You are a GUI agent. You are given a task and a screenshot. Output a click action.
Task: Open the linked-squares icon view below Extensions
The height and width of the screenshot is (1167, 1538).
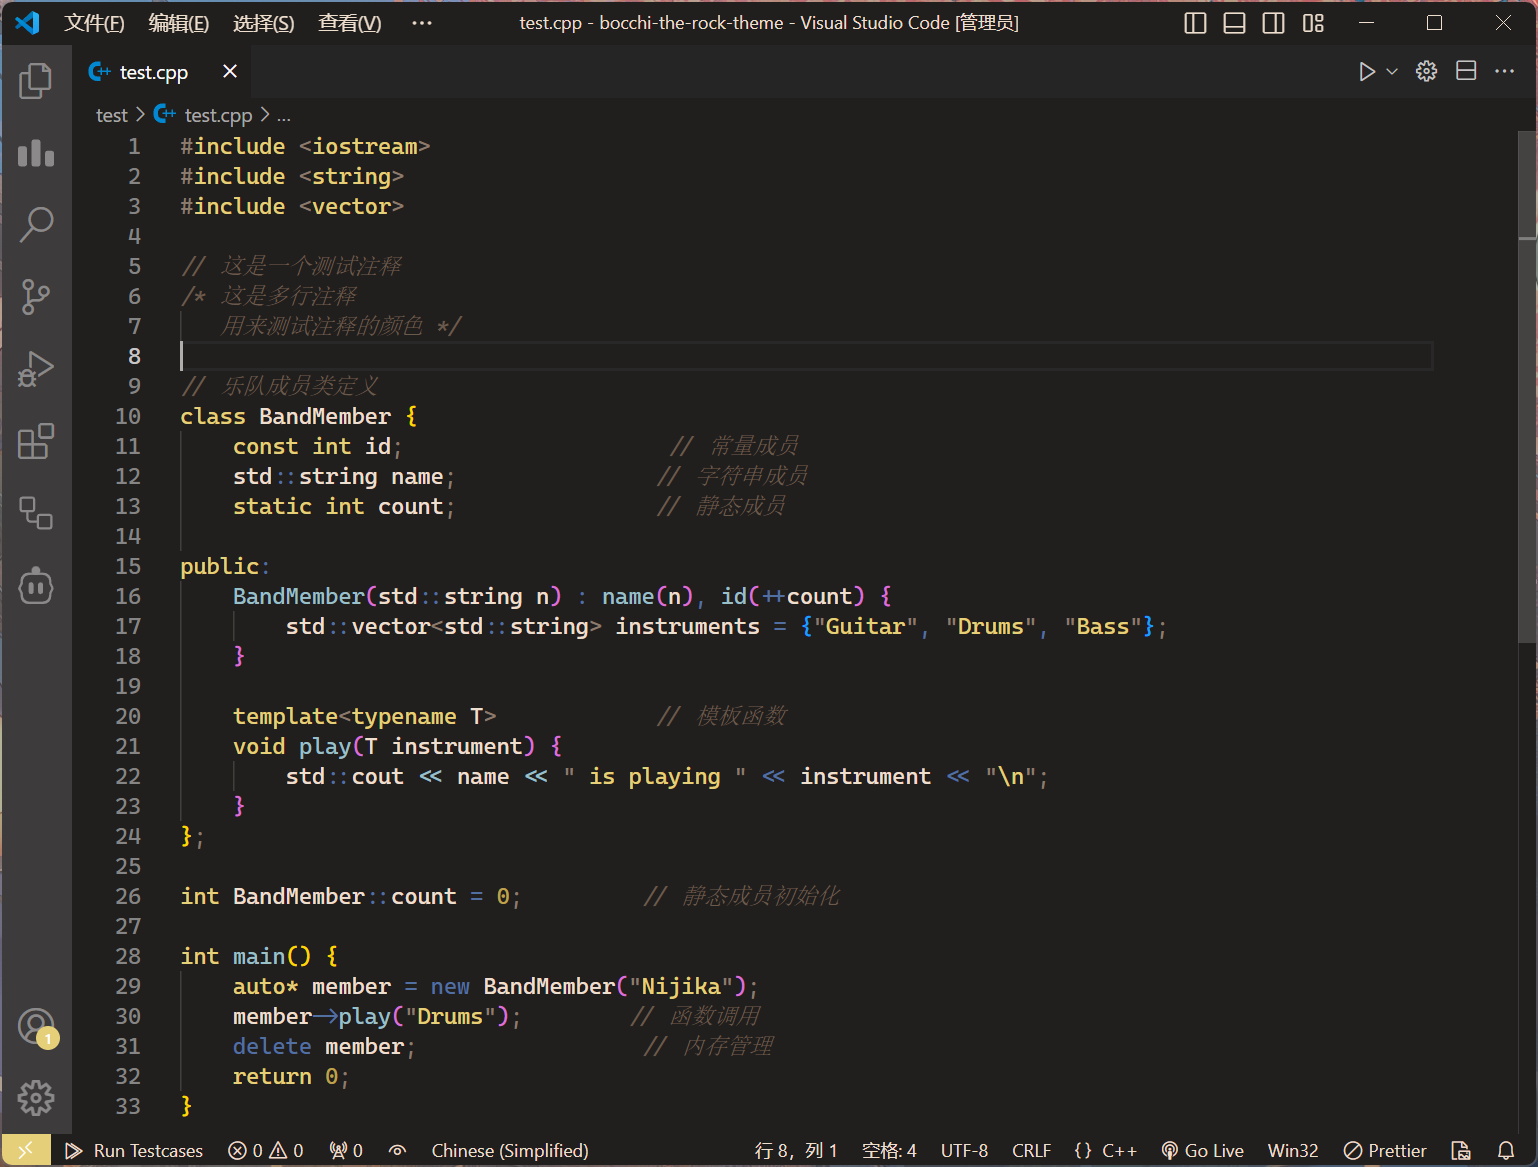(x=36, y=513)
